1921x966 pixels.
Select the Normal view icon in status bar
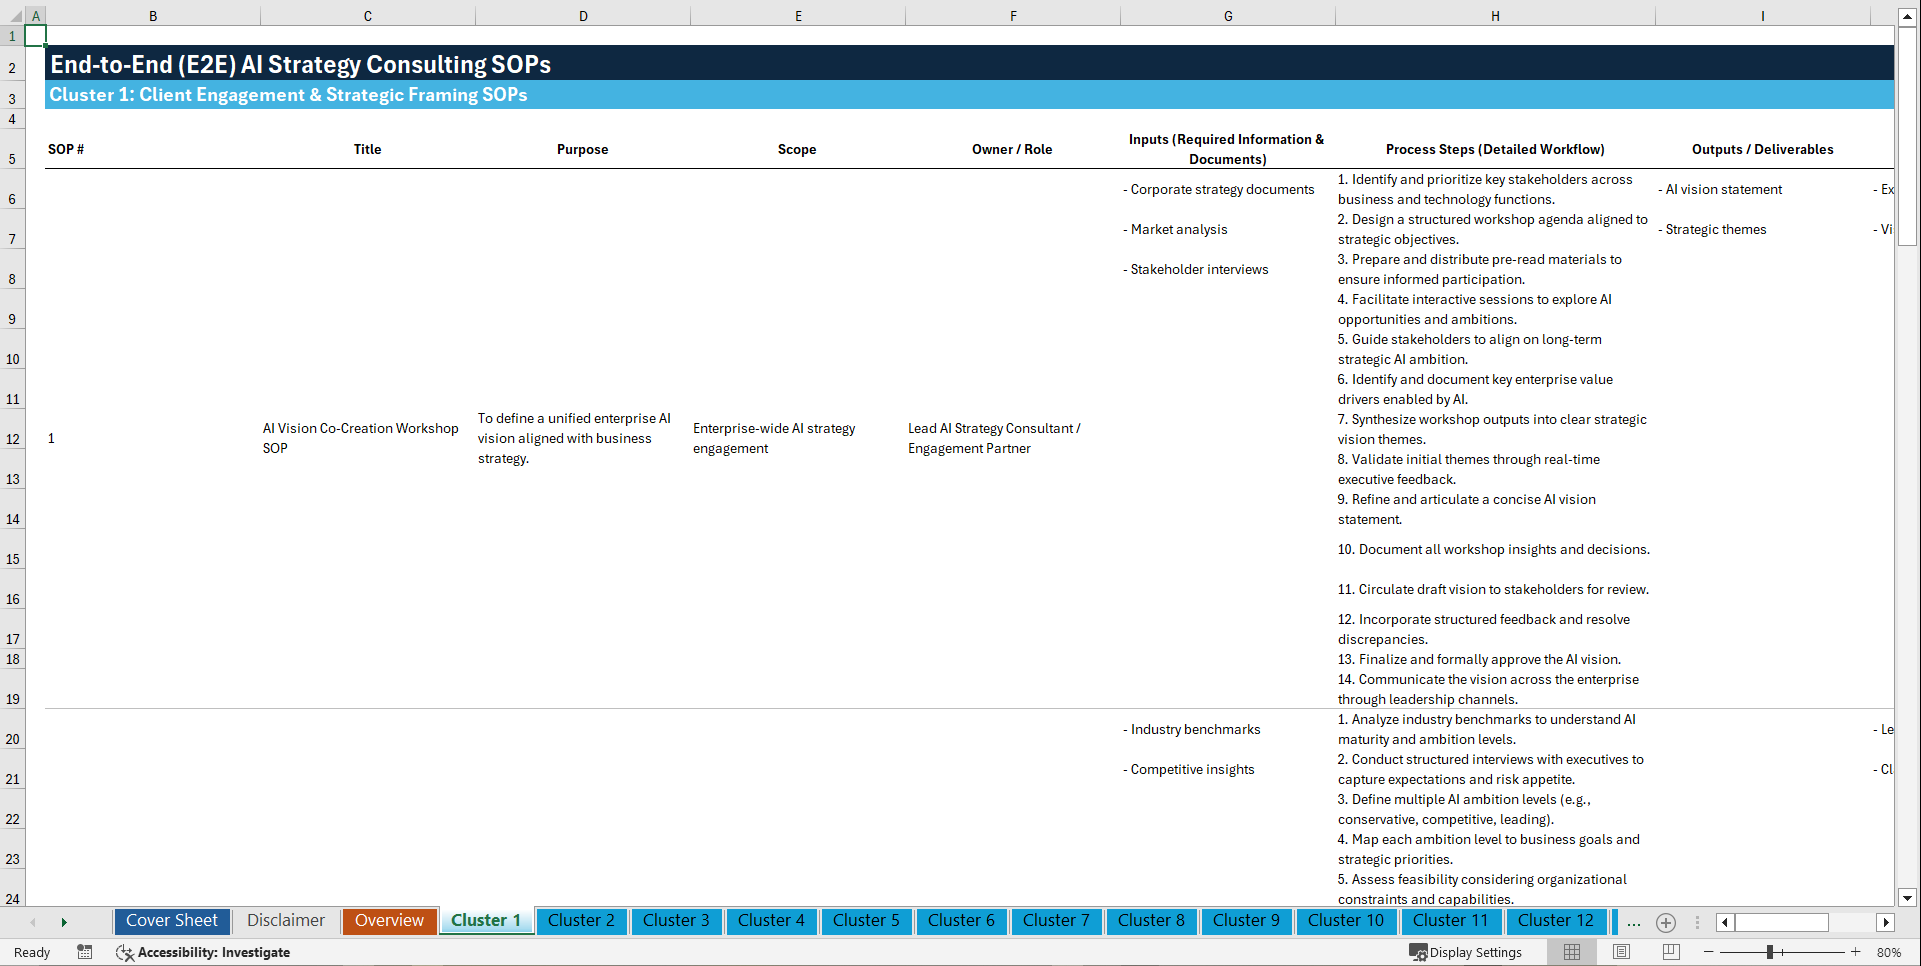[x=1571, y=952]
